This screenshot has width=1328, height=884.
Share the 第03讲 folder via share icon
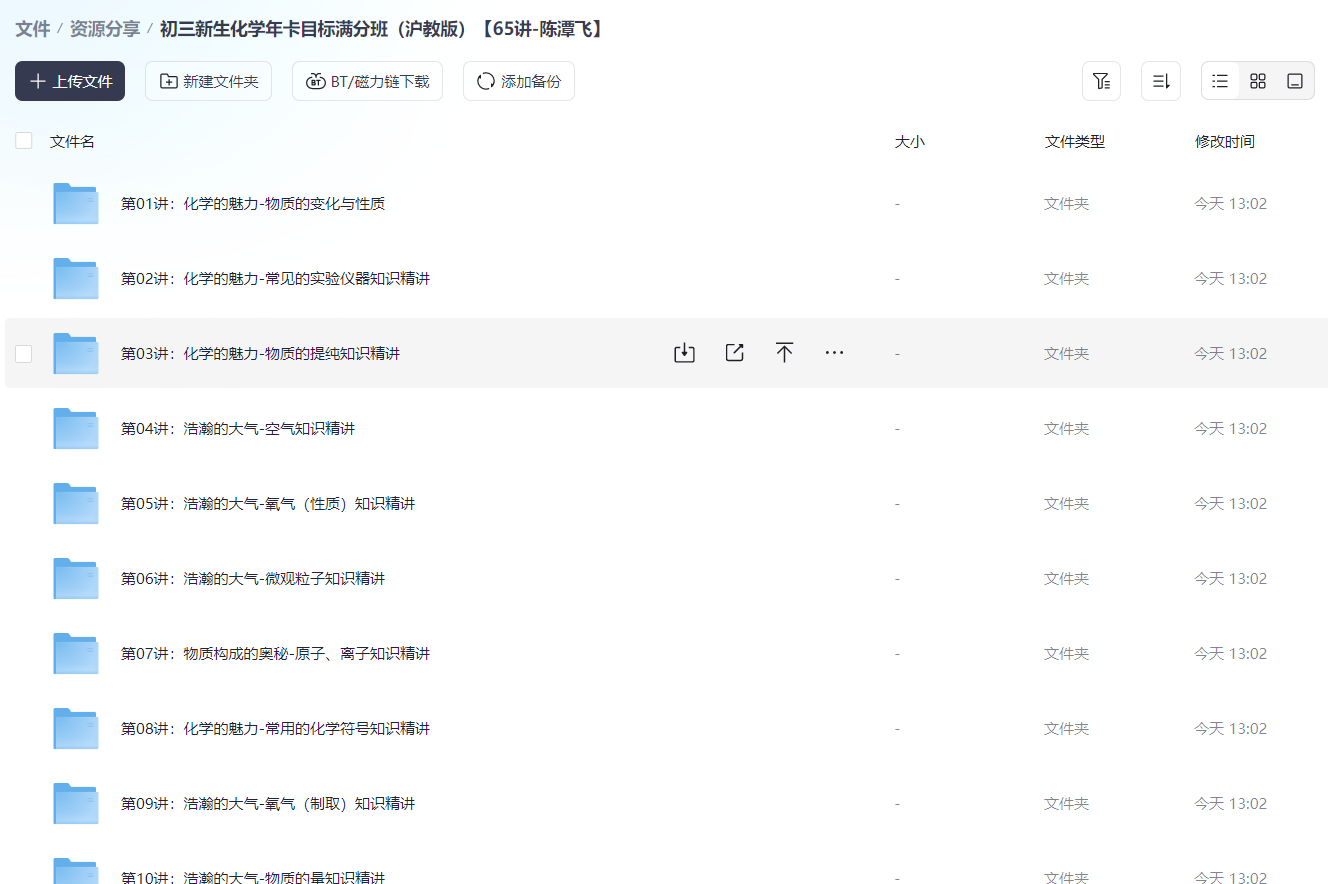[734, 352]
